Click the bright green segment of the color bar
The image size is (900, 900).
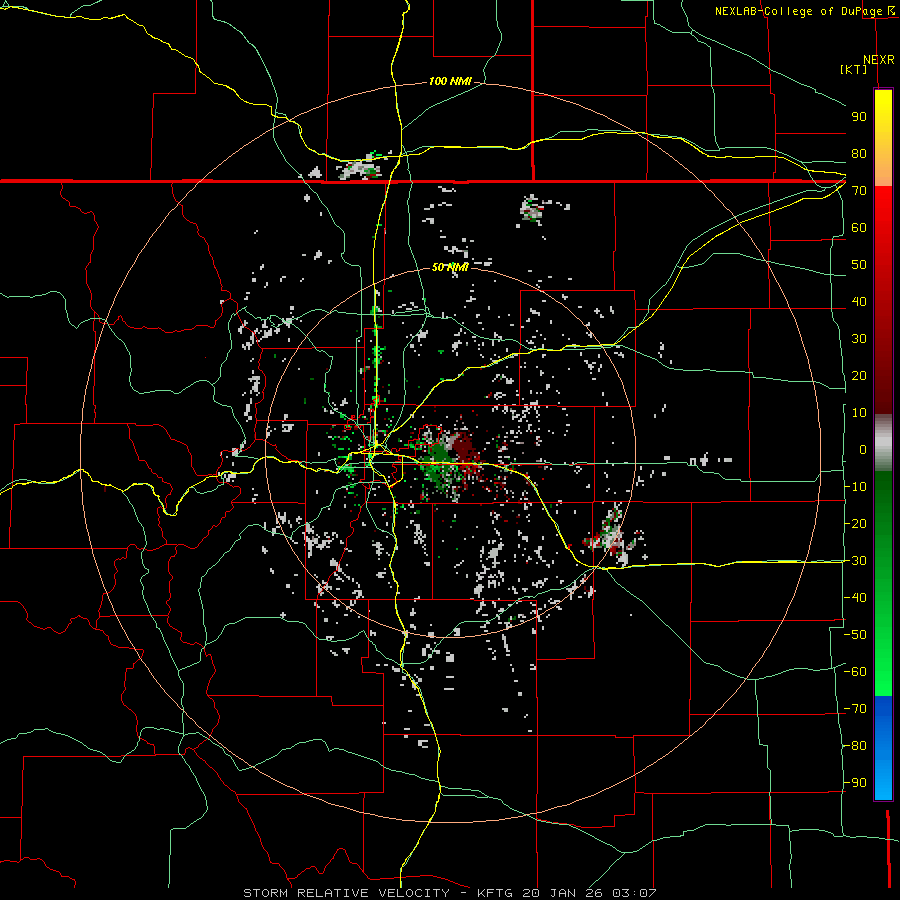[883, 660]
